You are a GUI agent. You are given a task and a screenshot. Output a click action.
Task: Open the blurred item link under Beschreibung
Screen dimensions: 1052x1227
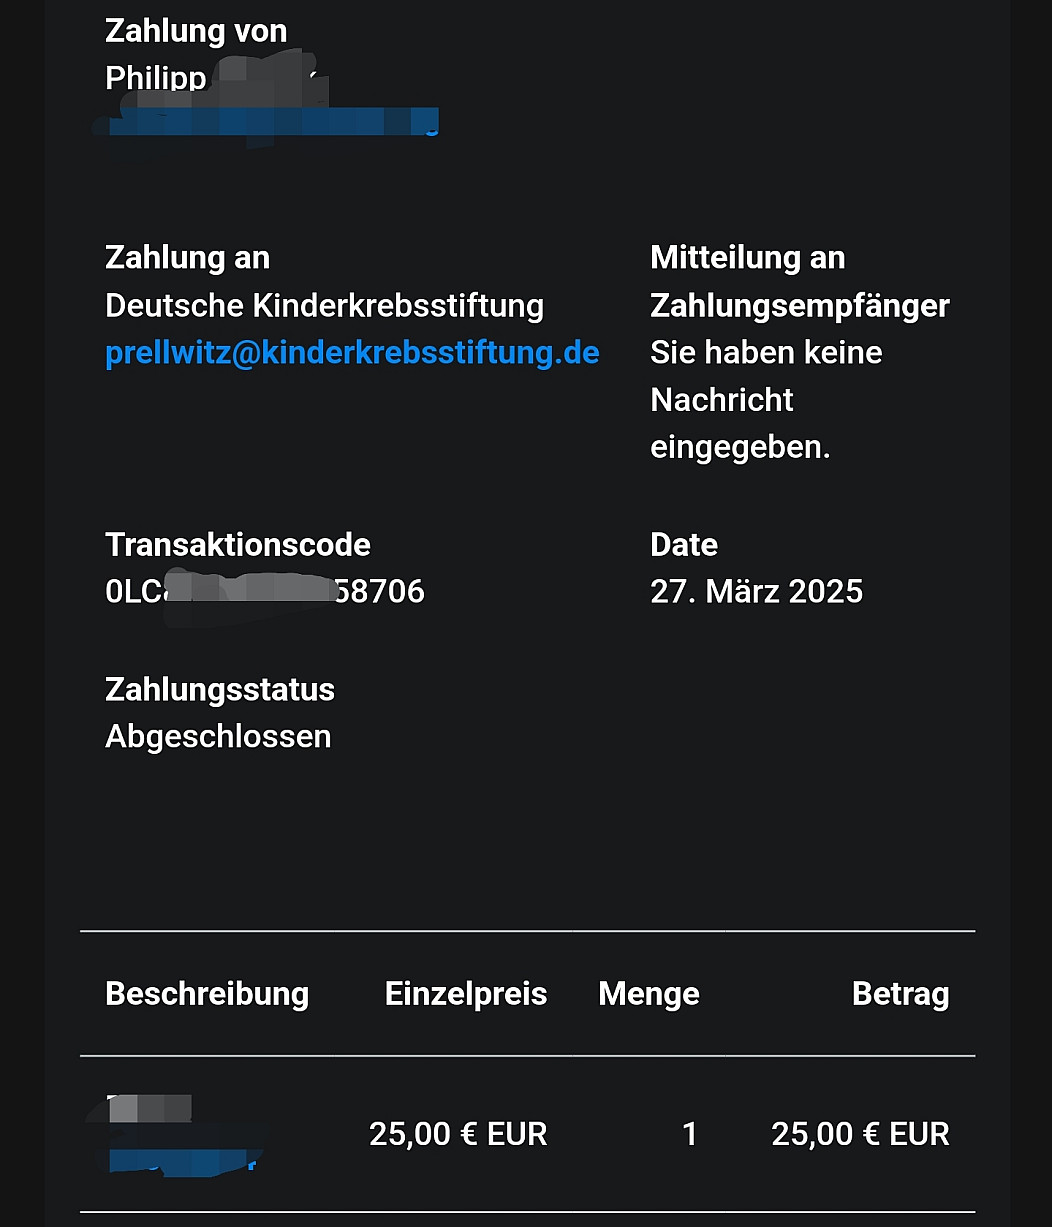click(x=182, y=1160)
